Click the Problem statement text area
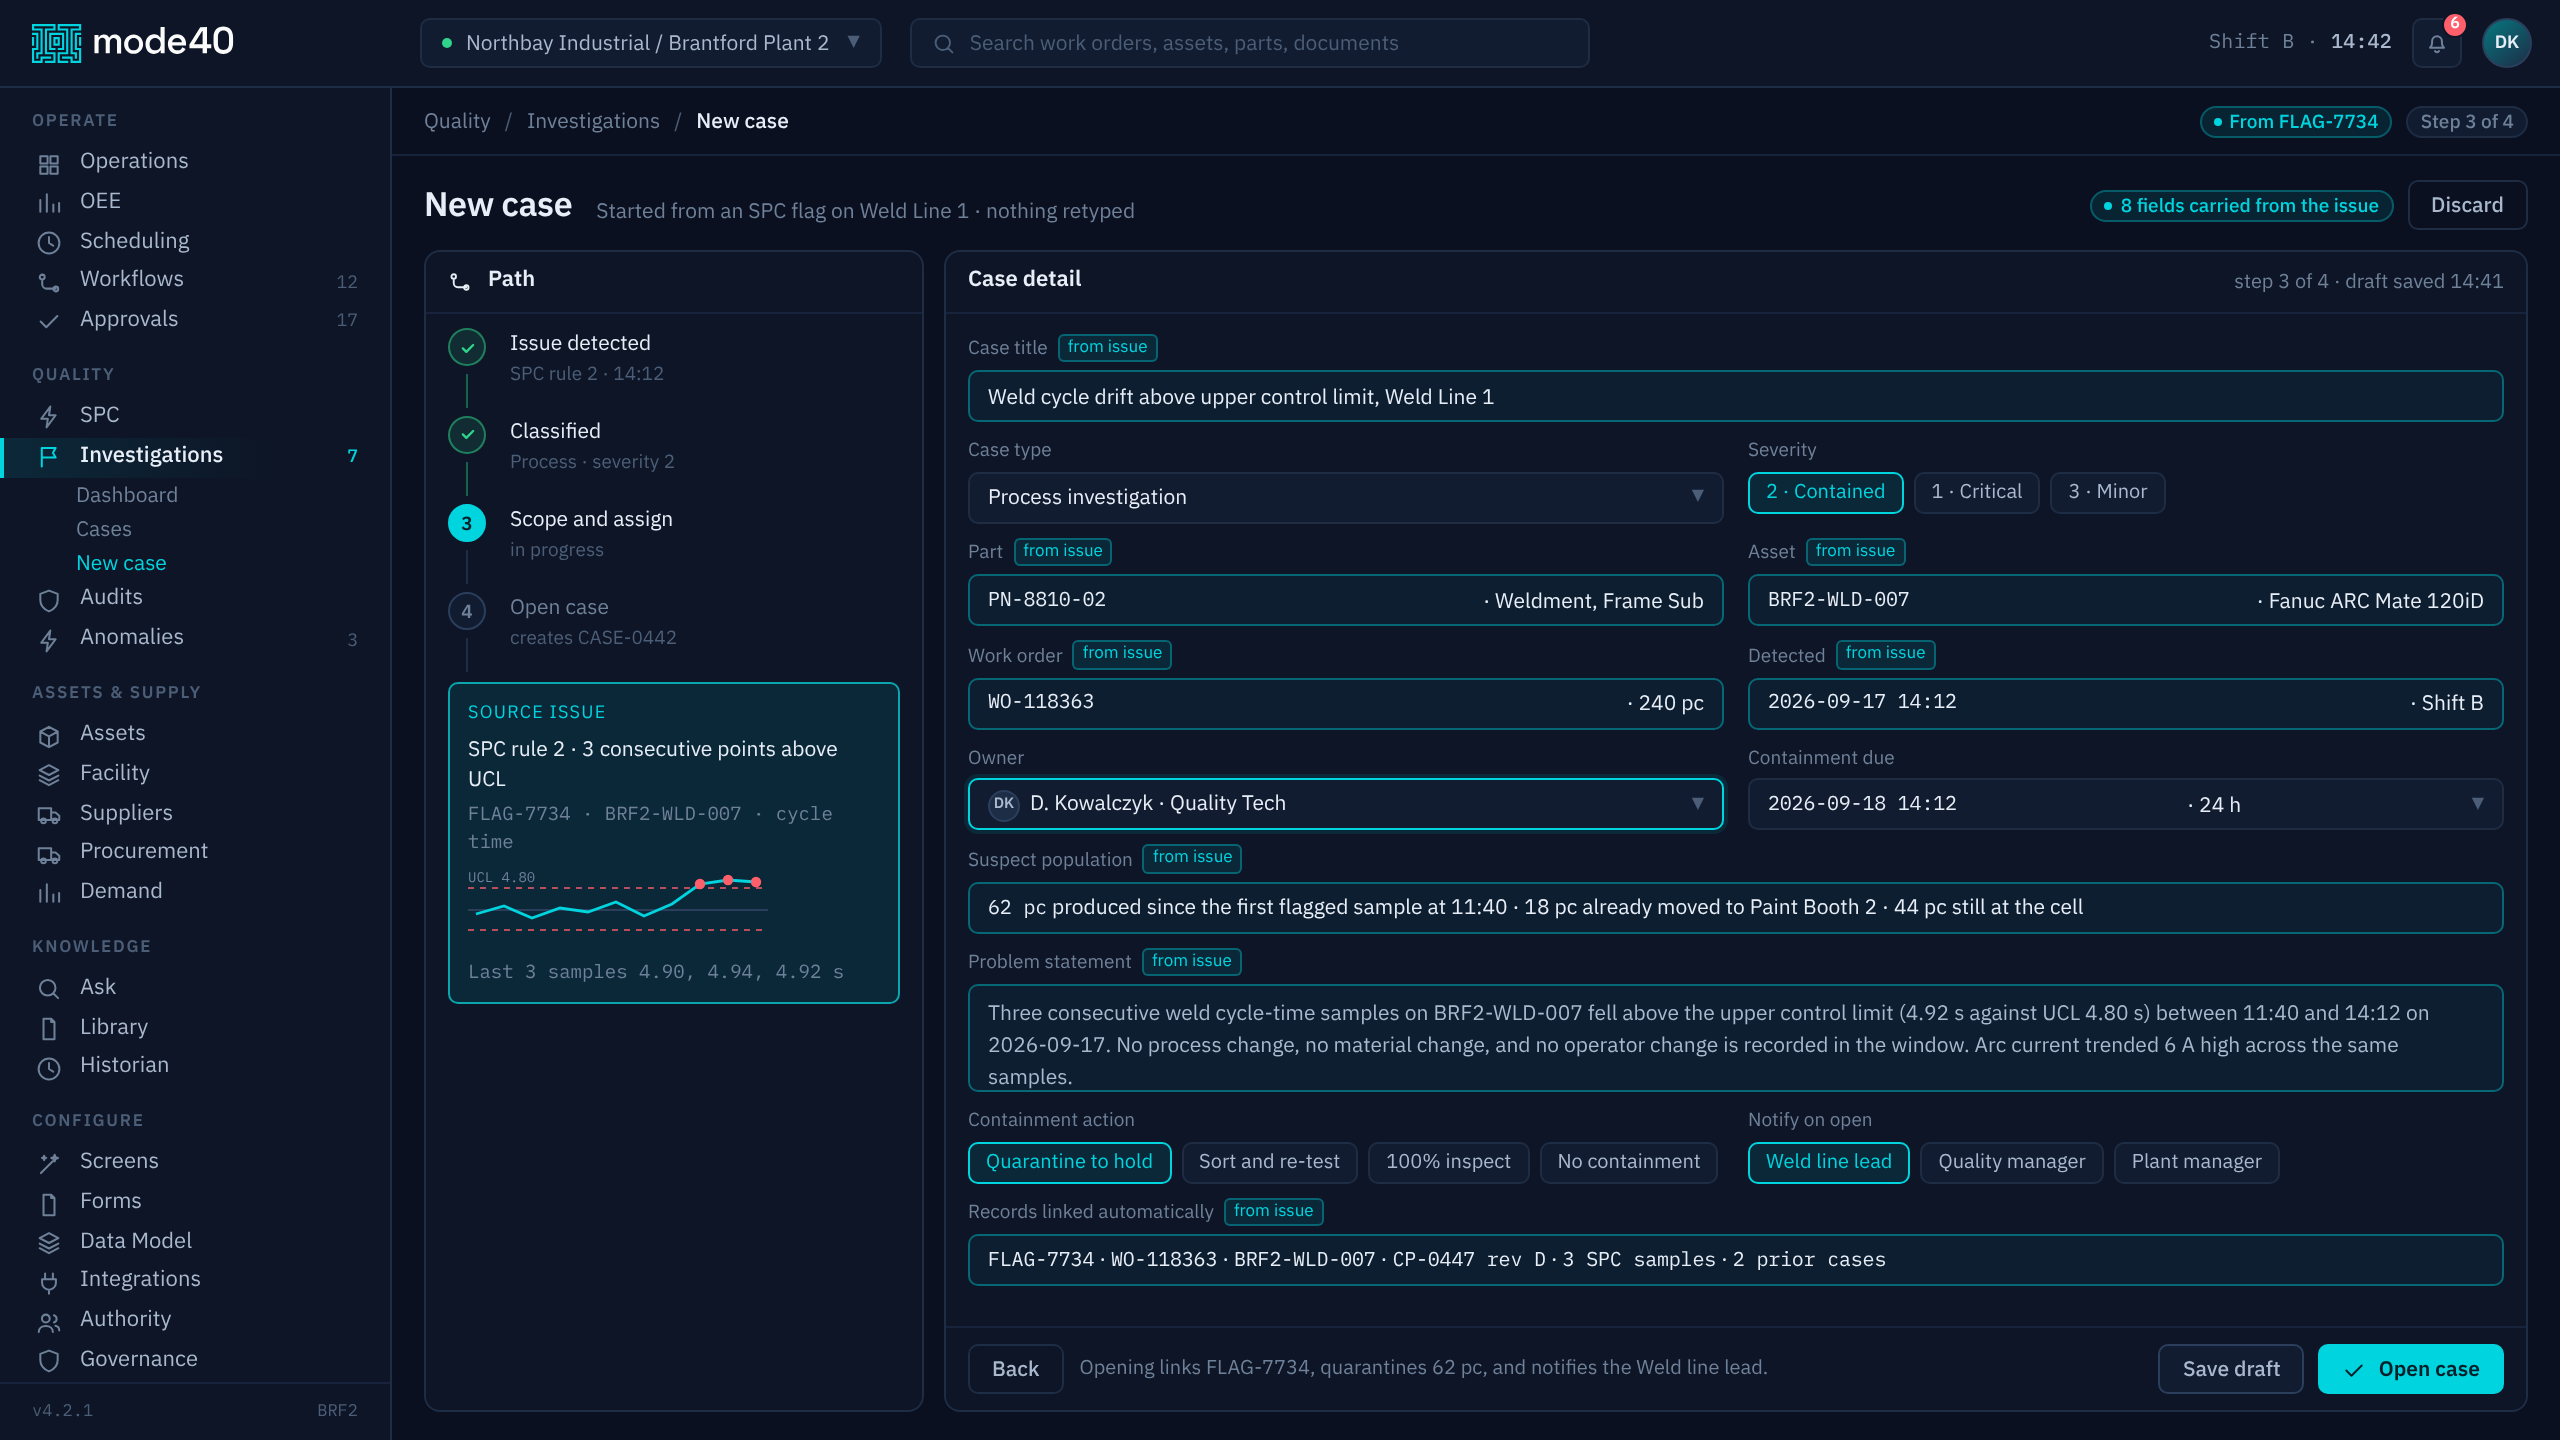 [1735, 1038]
